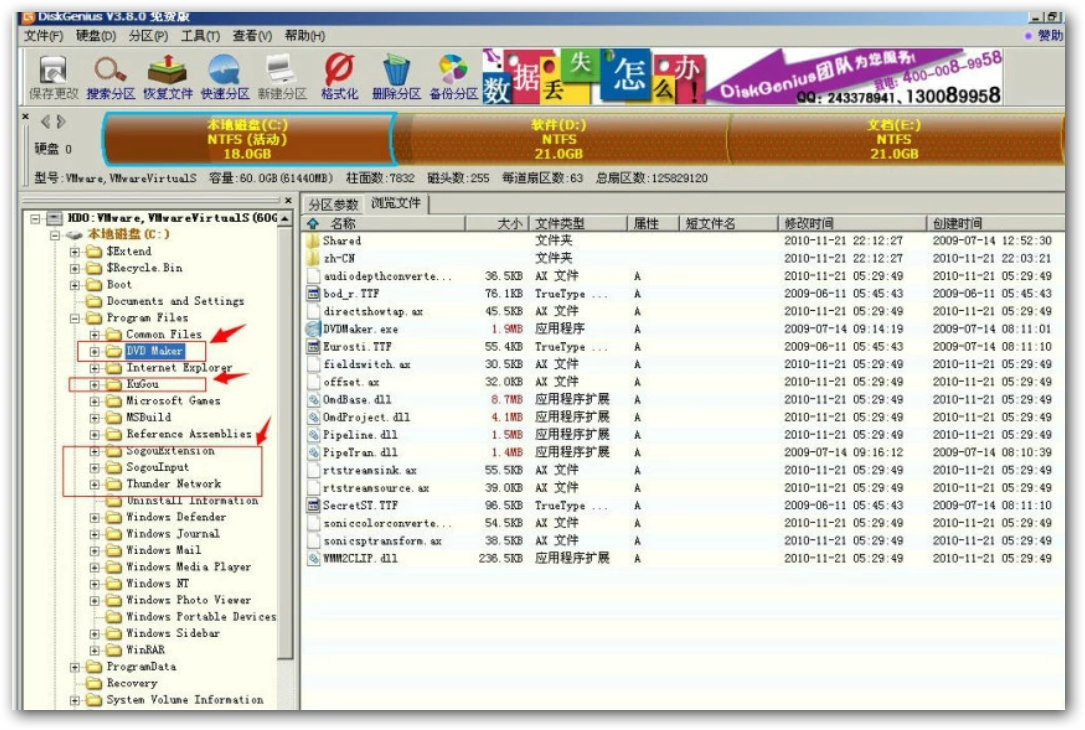Screen dimensions: 1085x730
Task: Select DVDMaker.exe file icon
Action: pyautogui.click(x=313, y=329)
